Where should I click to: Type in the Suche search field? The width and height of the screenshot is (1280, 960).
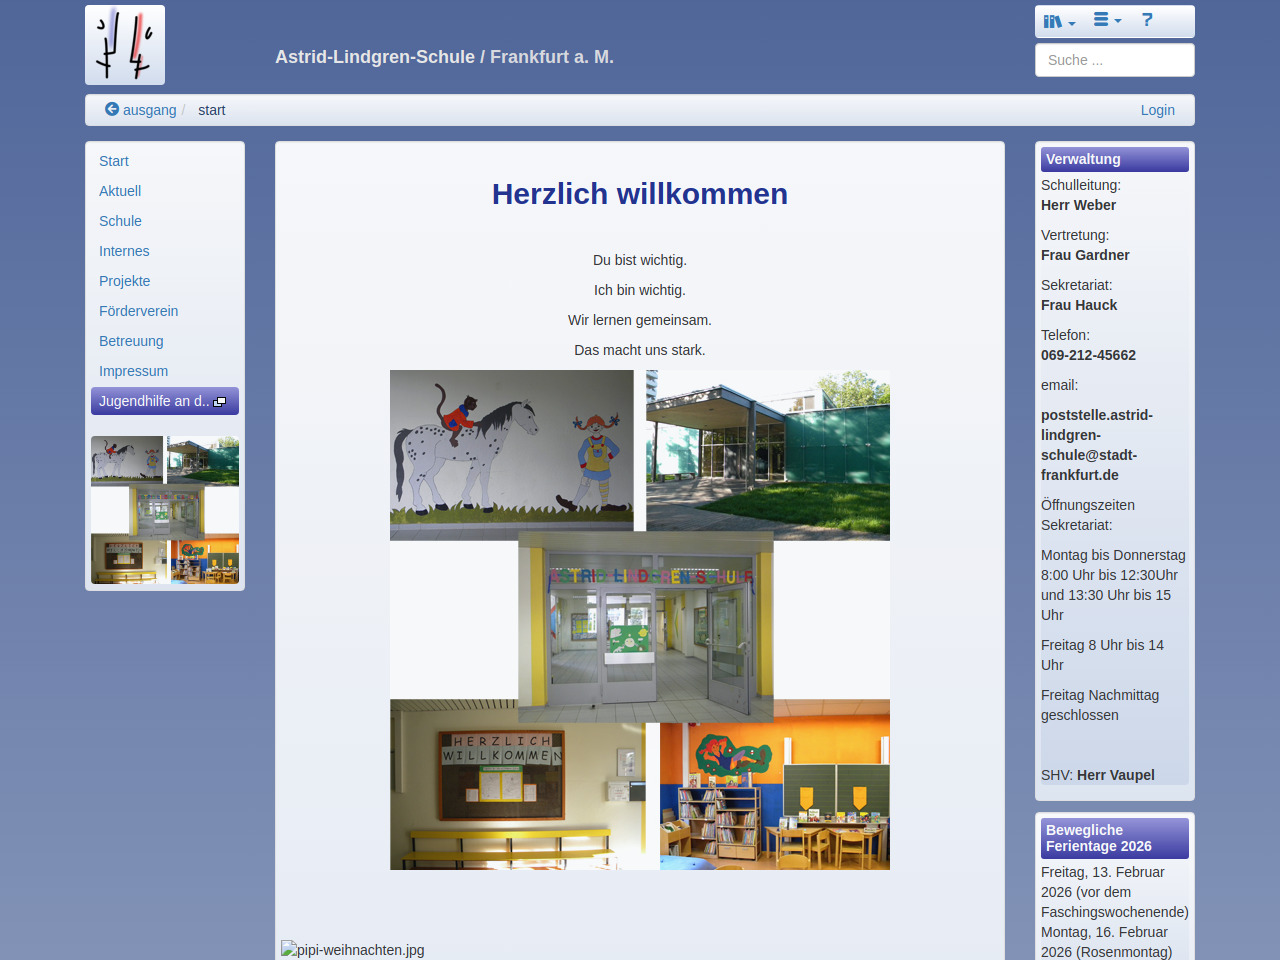click(1114, 60)
